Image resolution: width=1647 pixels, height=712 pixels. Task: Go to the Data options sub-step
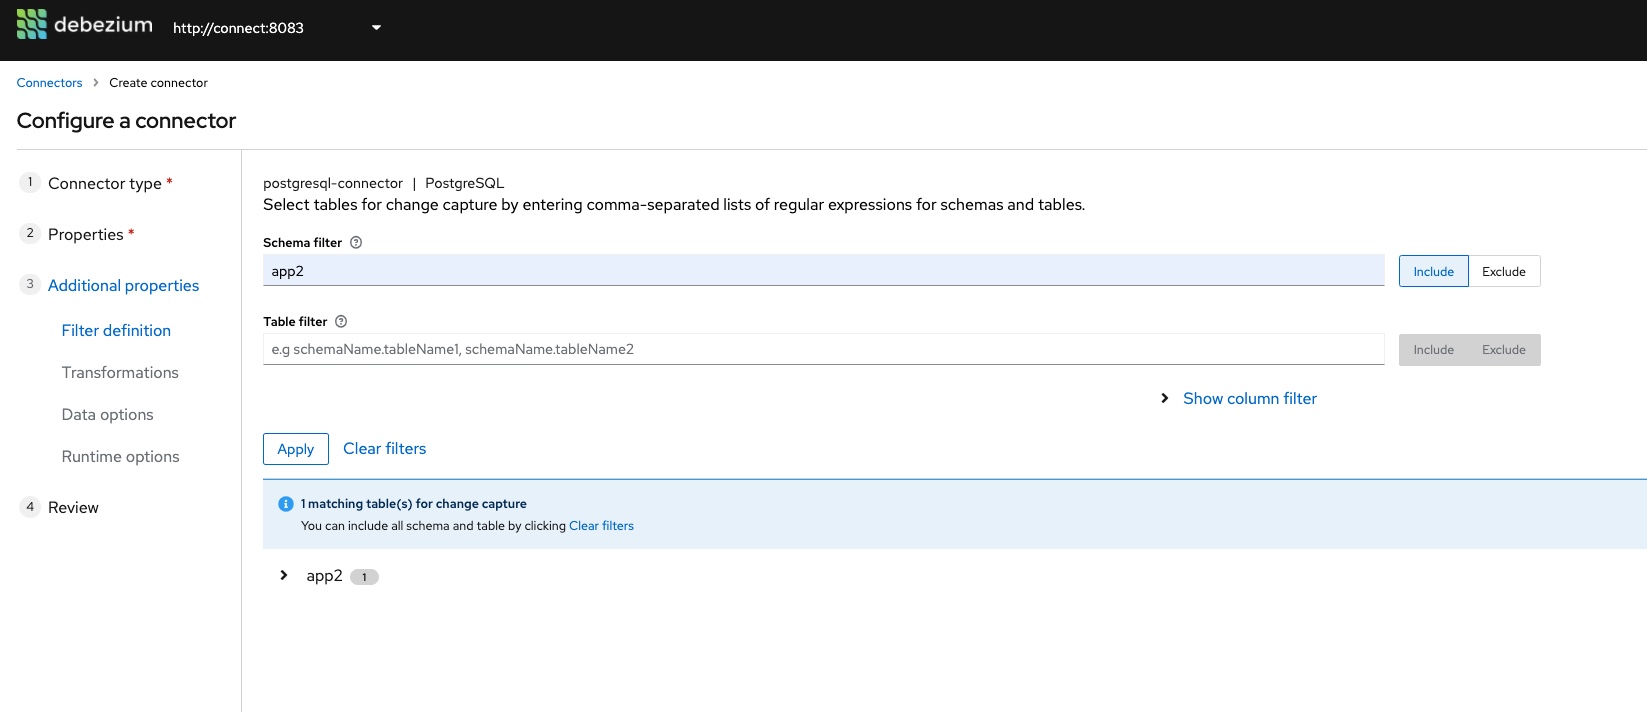point(107,414)
